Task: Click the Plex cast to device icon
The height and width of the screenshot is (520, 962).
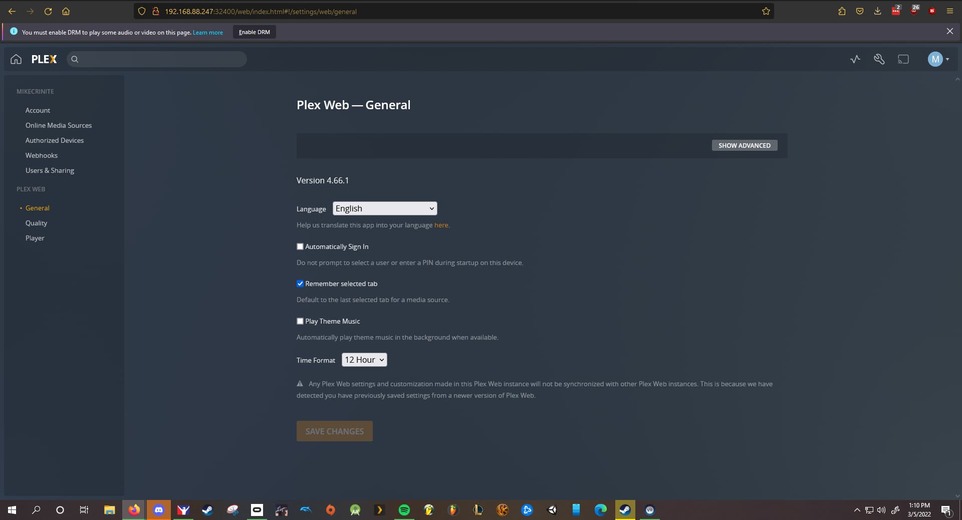Action: [x=903, y=59]
